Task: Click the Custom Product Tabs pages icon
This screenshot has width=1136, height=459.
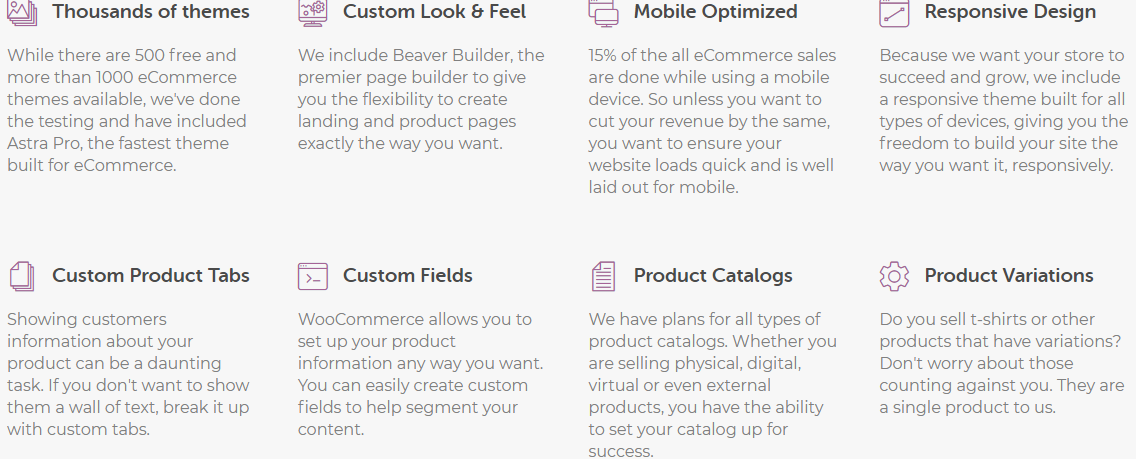Action: 22,277
